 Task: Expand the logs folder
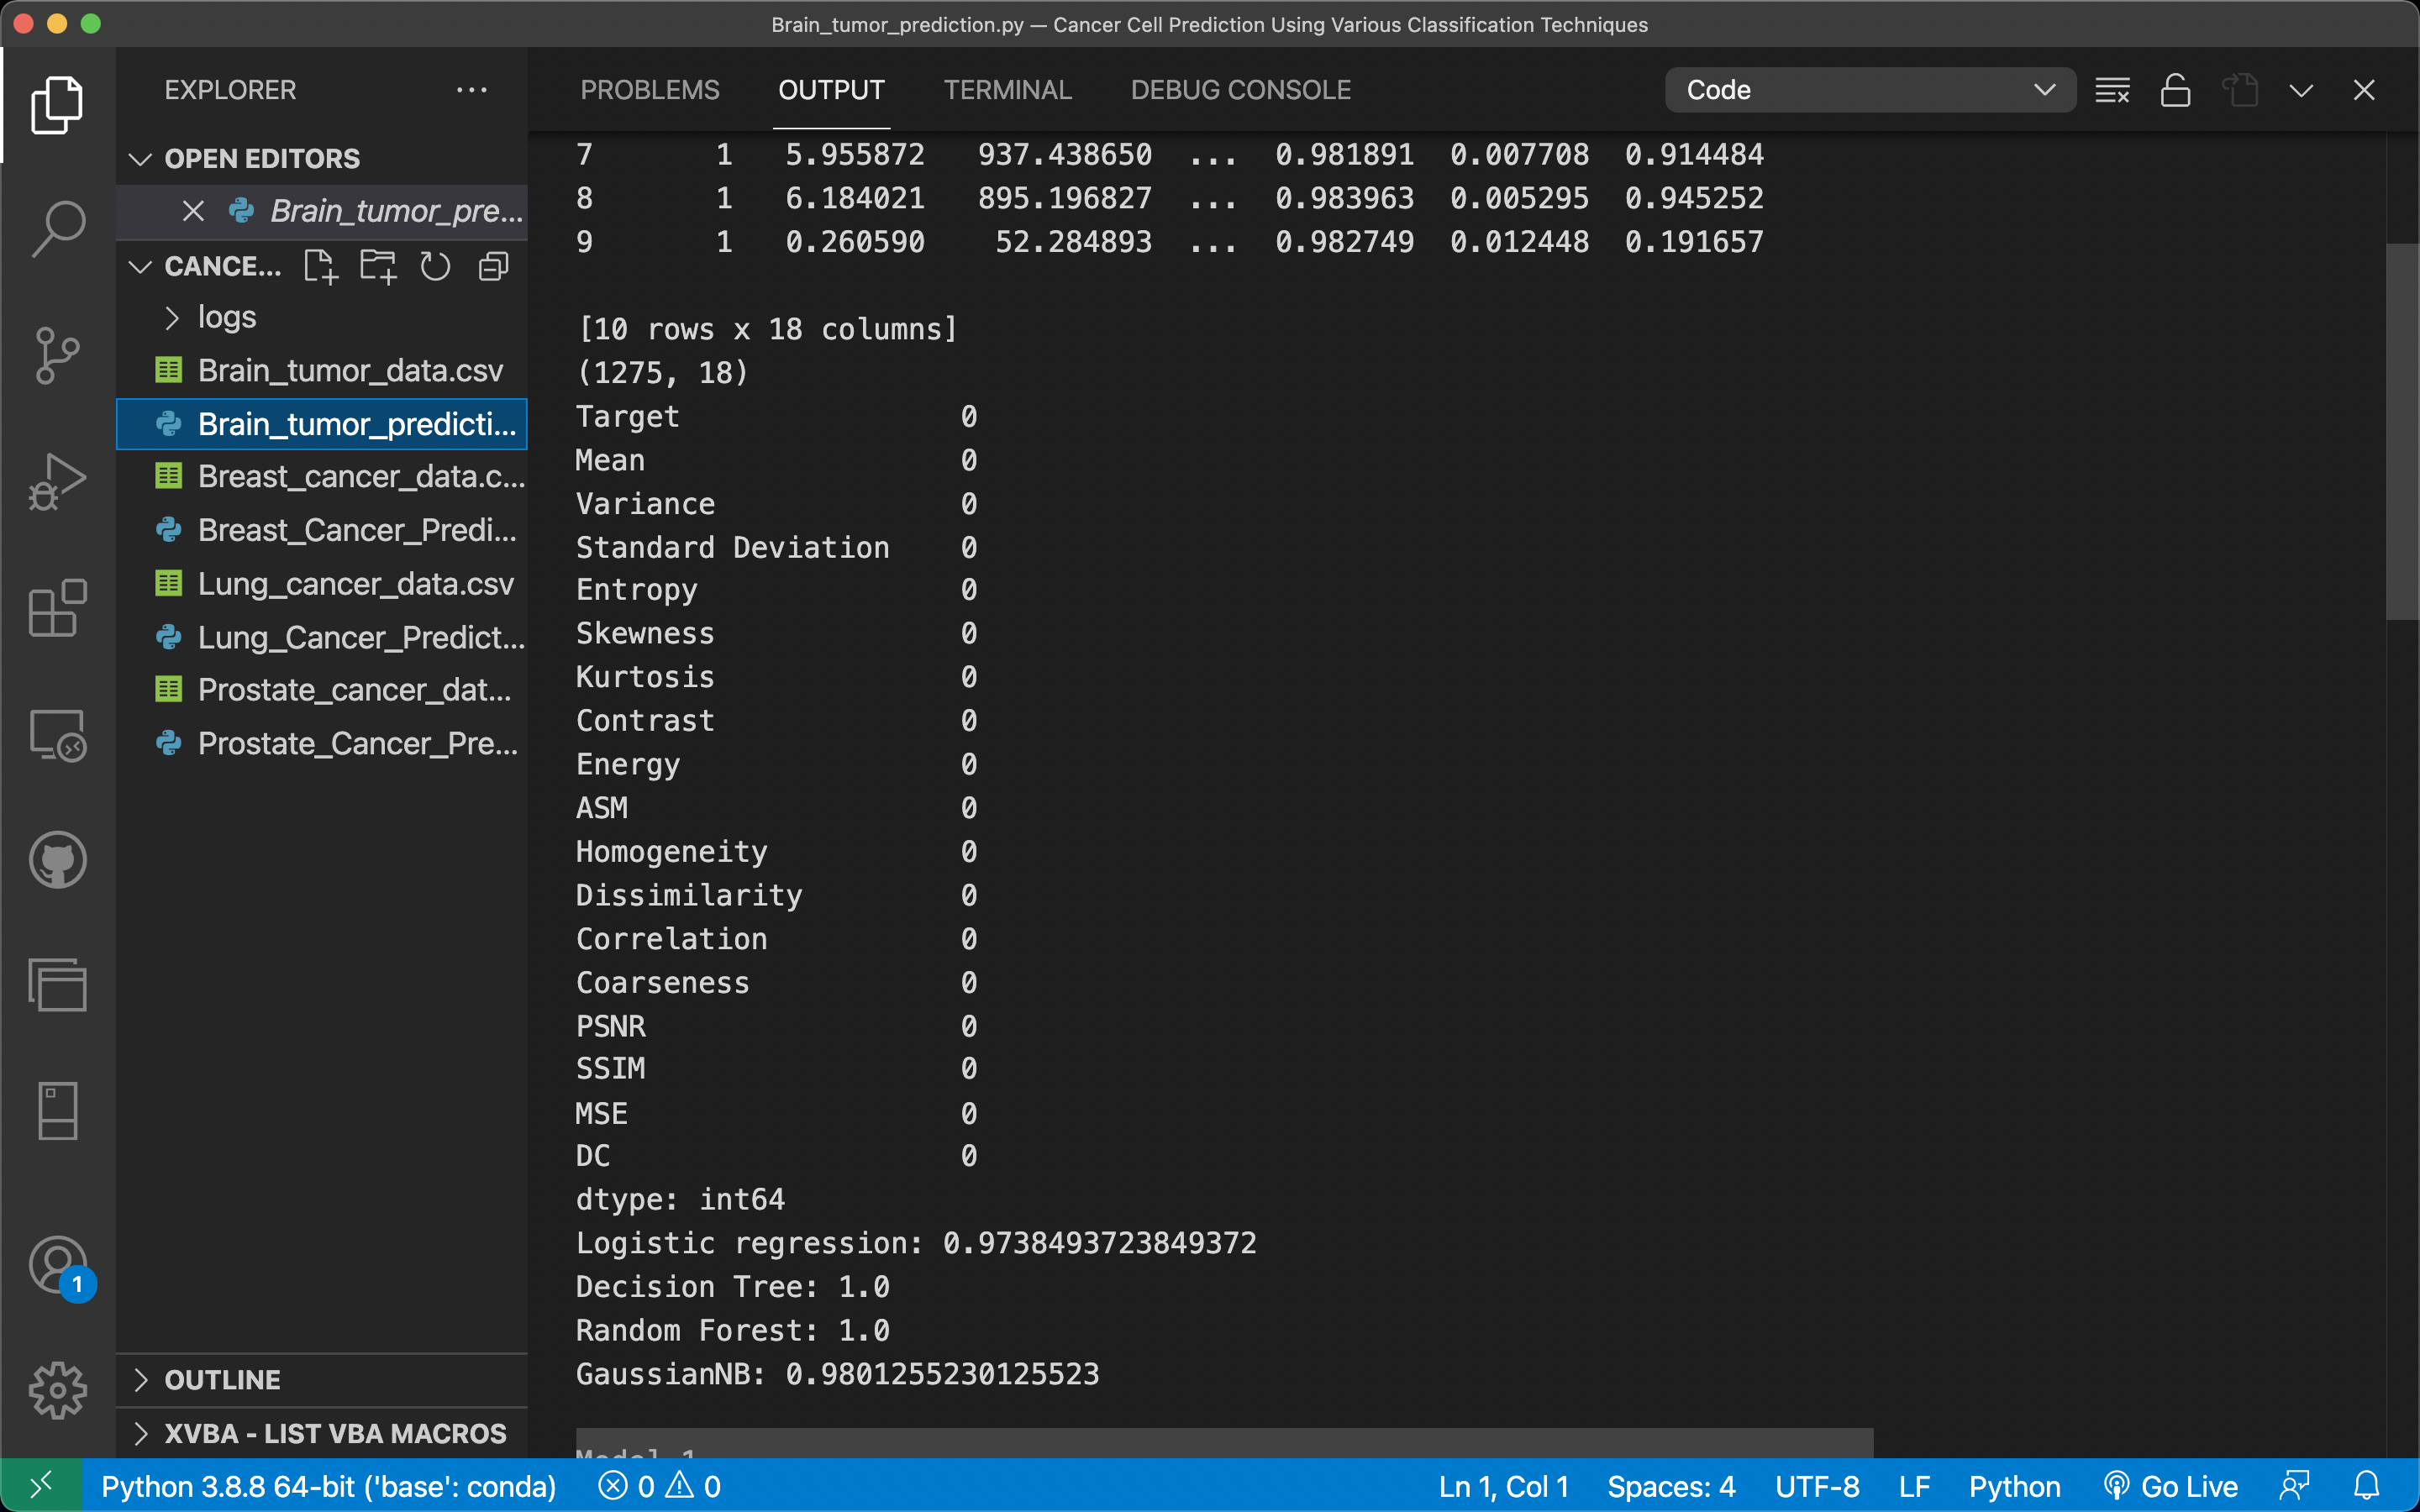(x=226, y=318)
